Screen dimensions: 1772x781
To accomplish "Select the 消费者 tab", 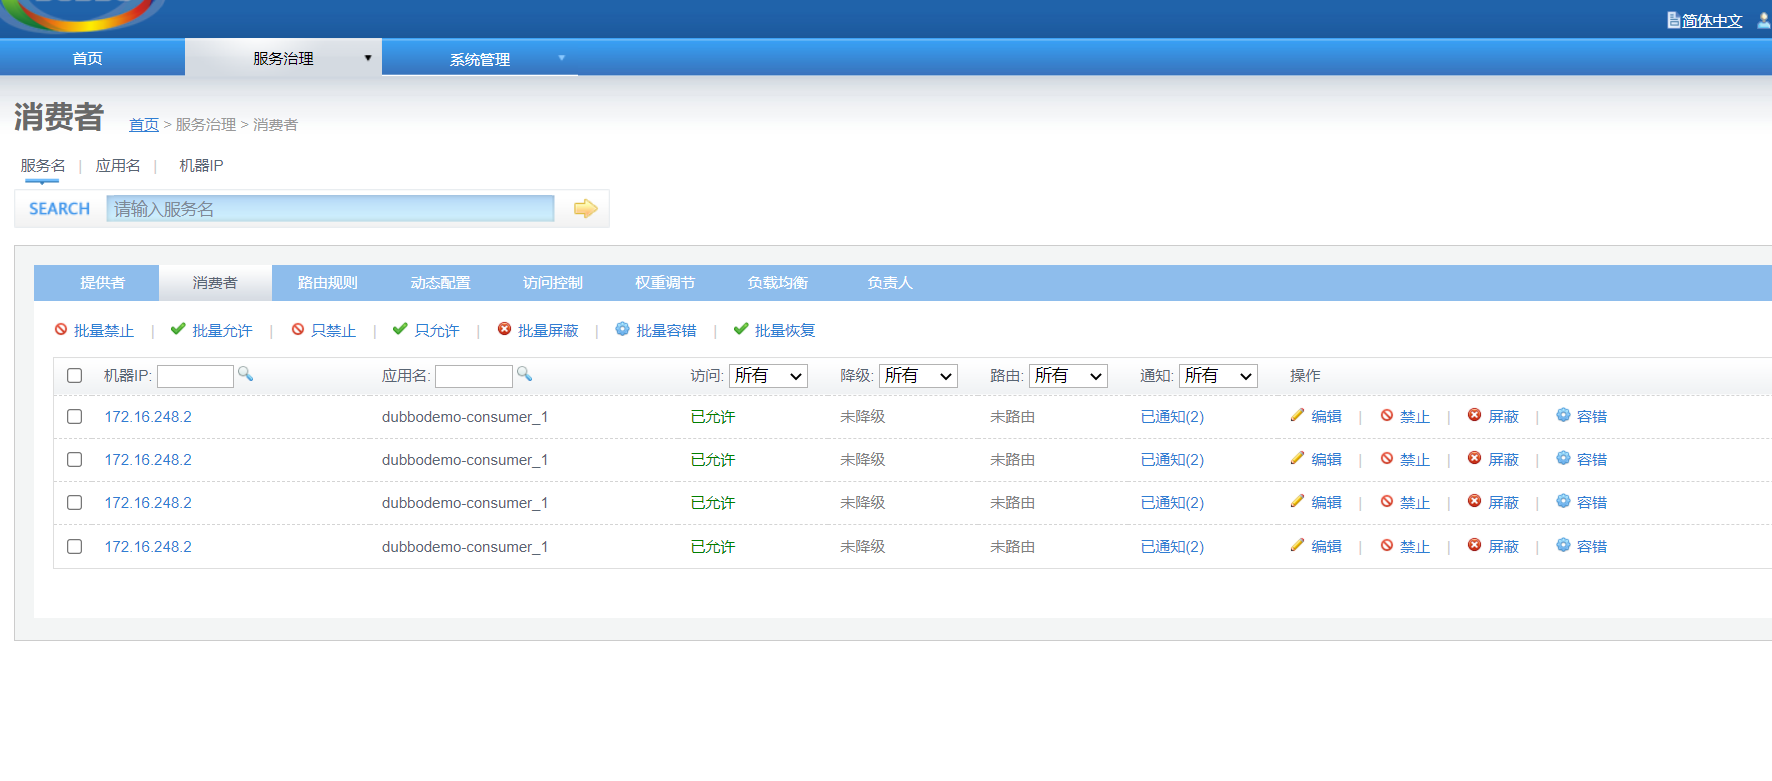I will (215, 283).
